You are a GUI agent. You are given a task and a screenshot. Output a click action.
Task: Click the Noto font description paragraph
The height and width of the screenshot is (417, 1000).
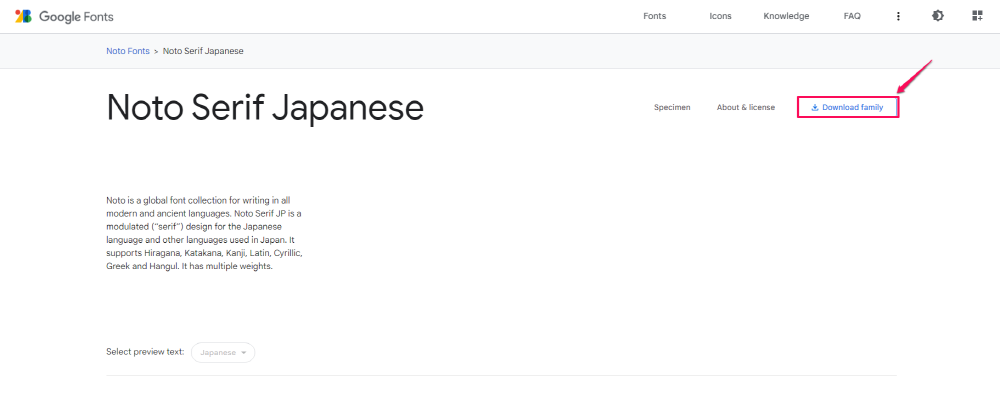[x=203, y=233]
